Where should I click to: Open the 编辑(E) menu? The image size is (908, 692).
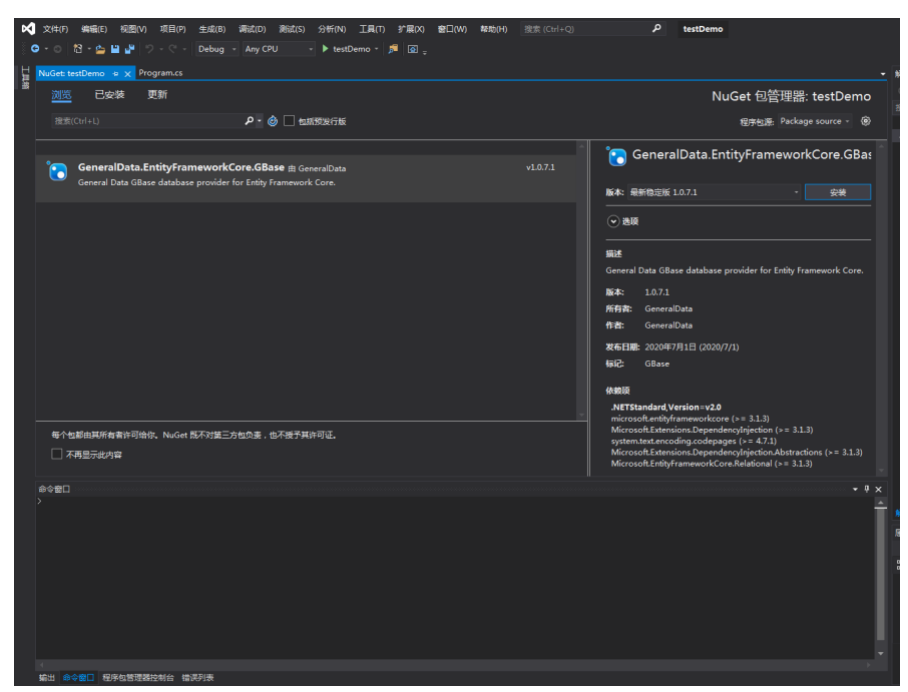[94, 29]
